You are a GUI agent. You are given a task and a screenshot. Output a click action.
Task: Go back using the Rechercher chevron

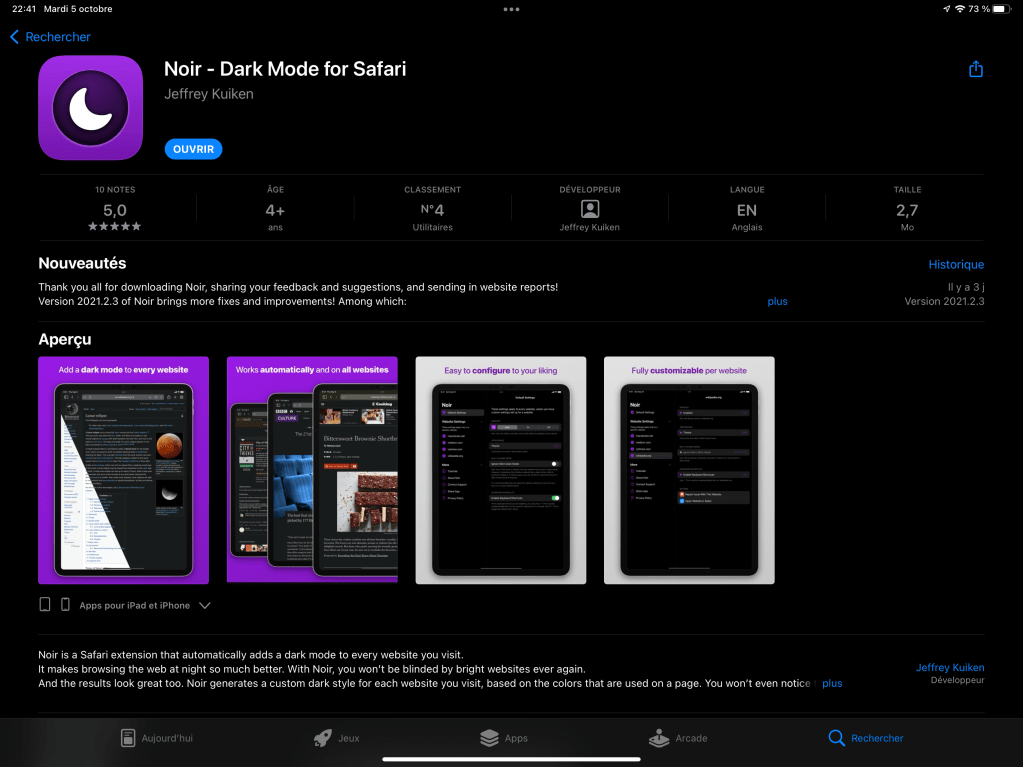pyautogui.click(x=50, y=37)
